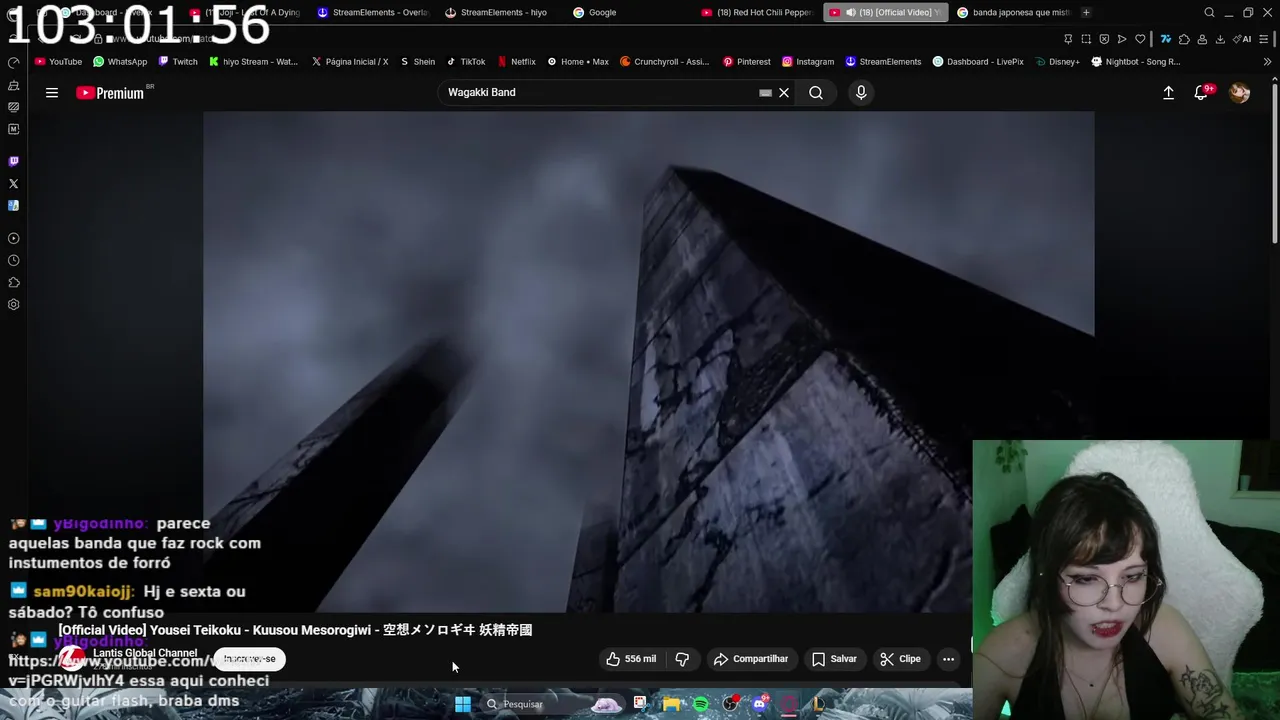Open the browser extensions puzzle icon
This screenshot has height=720, width=1280.
[x=1184, y=39]
